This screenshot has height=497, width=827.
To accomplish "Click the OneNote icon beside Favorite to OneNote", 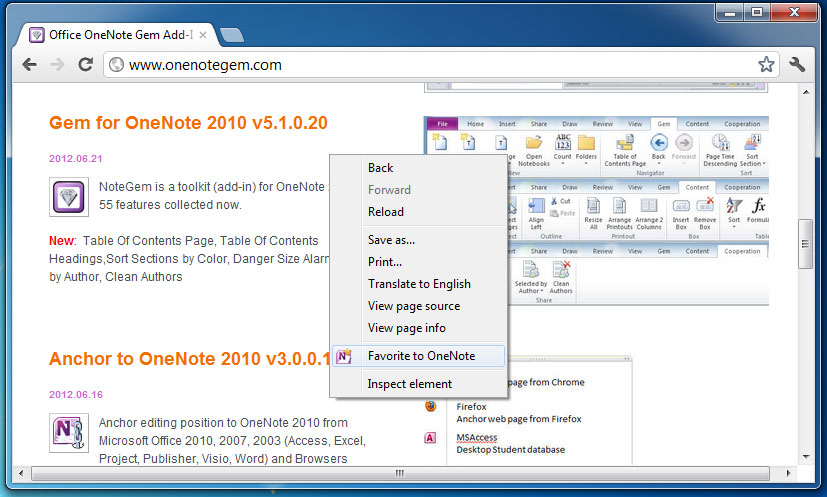I will [x=344, y=356].
